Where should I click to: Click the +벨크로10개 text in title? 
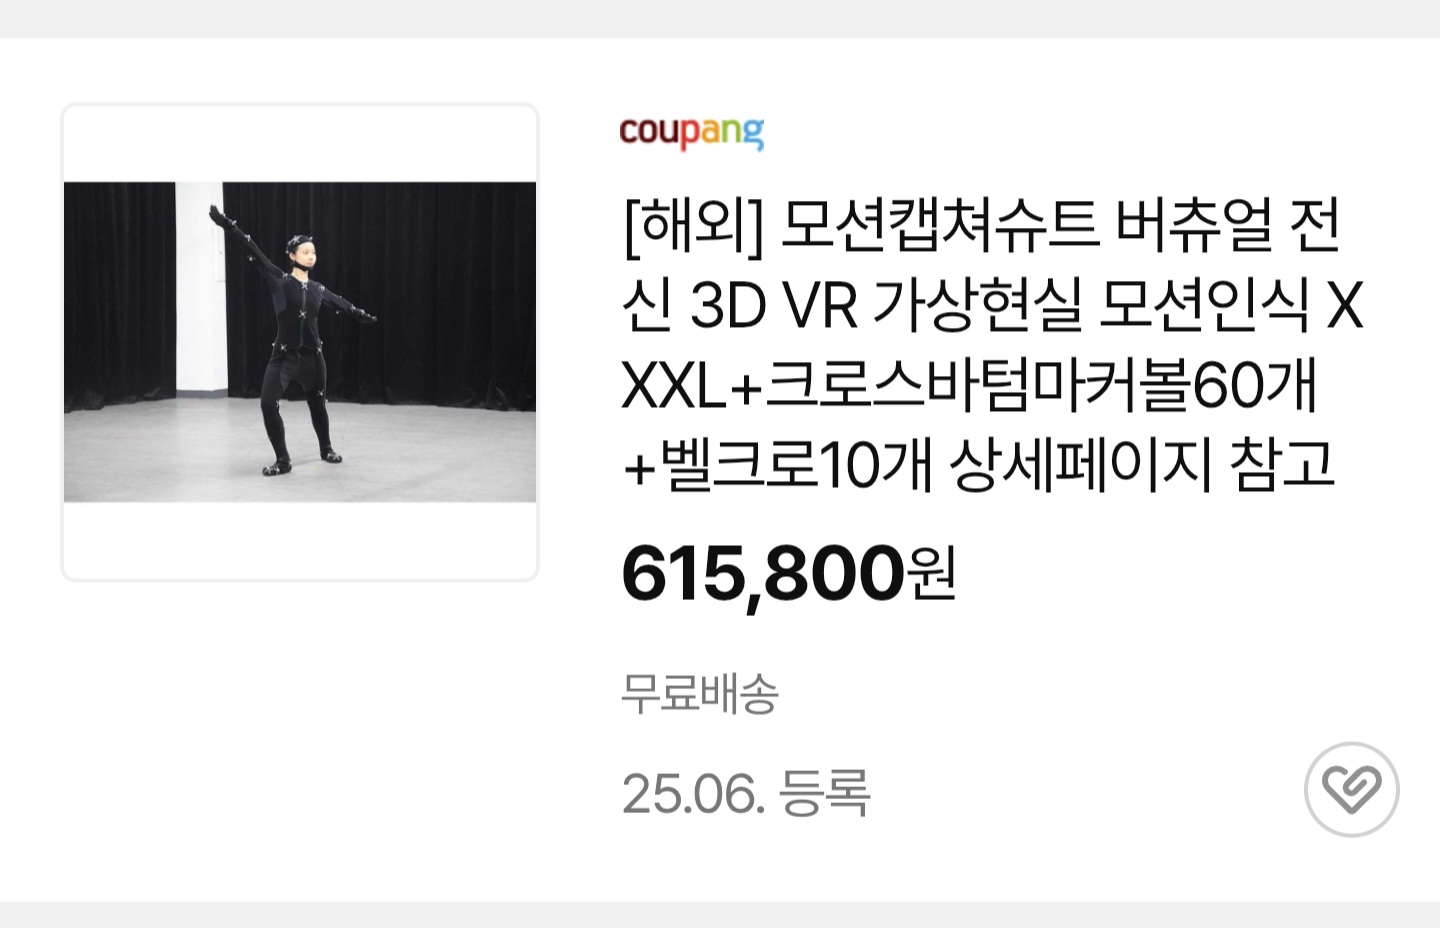pos(777,465)
